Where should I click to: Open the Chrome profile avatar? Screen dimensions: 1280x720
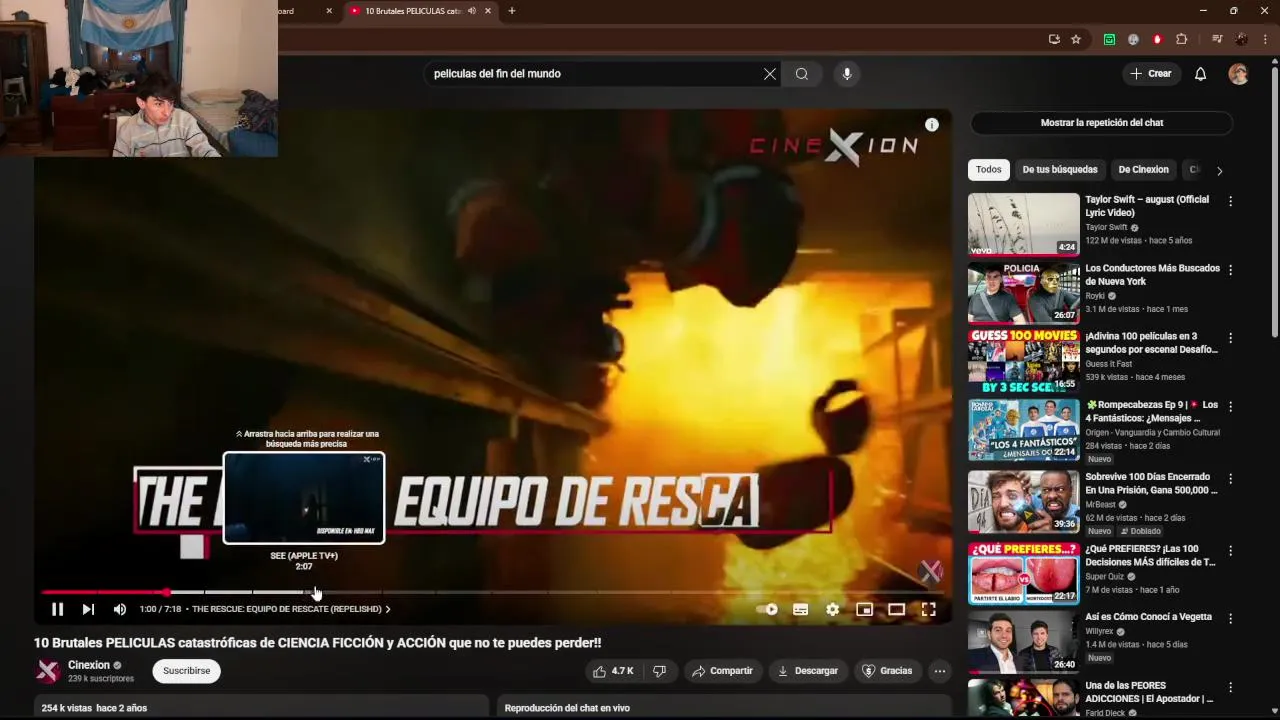[1241, 39]
